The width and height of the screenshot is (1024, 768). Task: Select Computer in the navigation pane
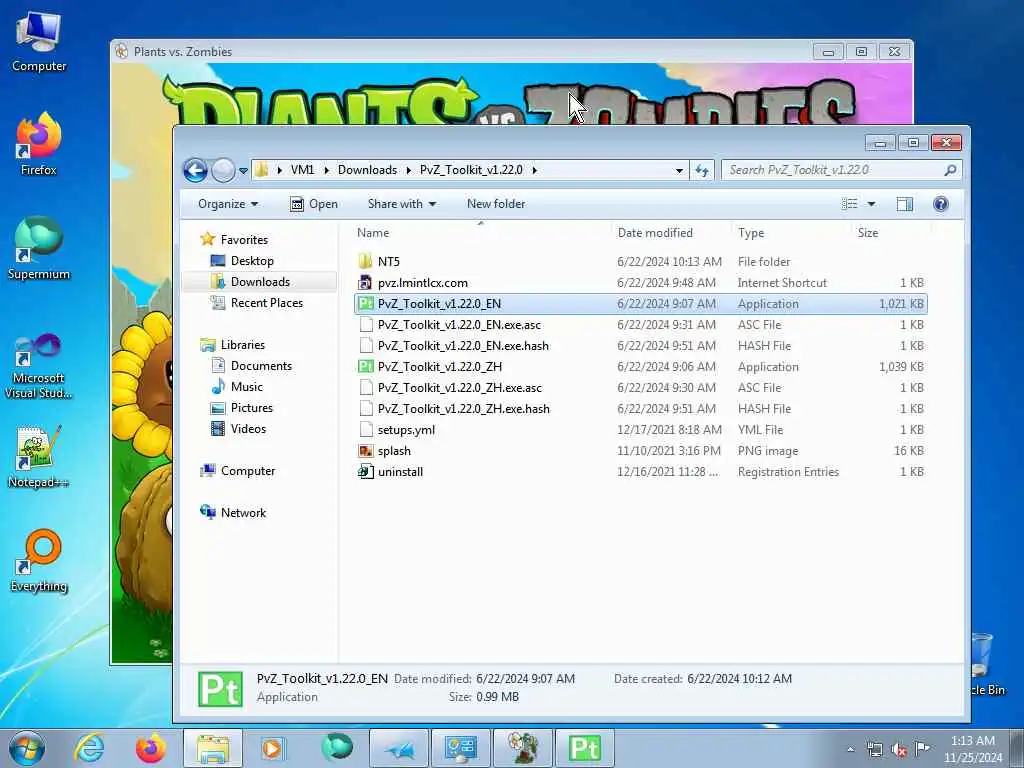pos(248,471)
